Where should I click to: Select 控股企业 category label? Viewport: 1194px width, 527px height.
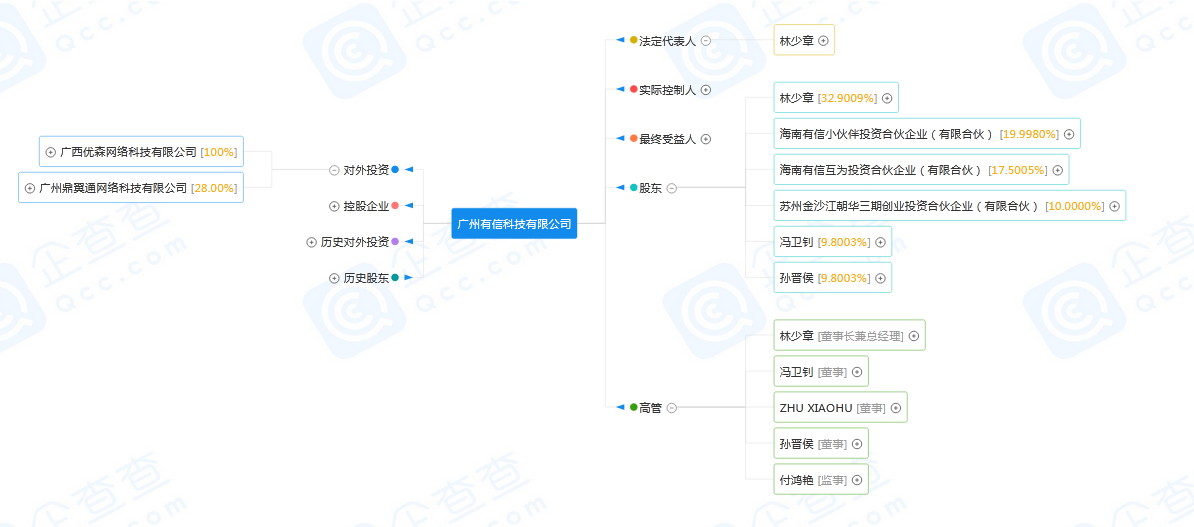[366, 206]
